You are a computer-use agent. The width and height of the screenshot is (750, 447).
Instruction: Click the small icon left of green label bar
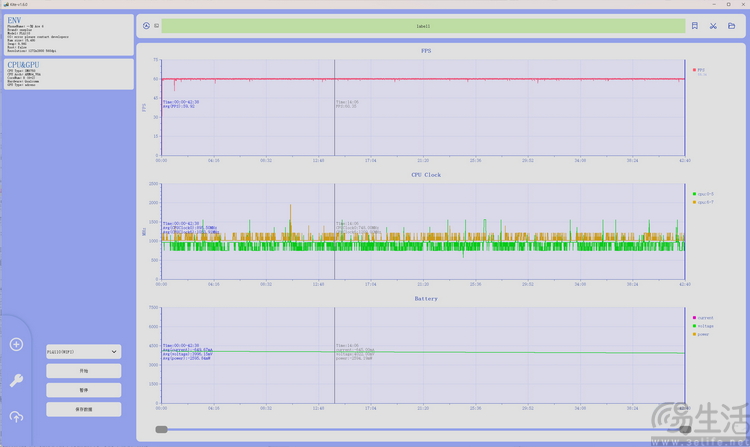(156, 26)
